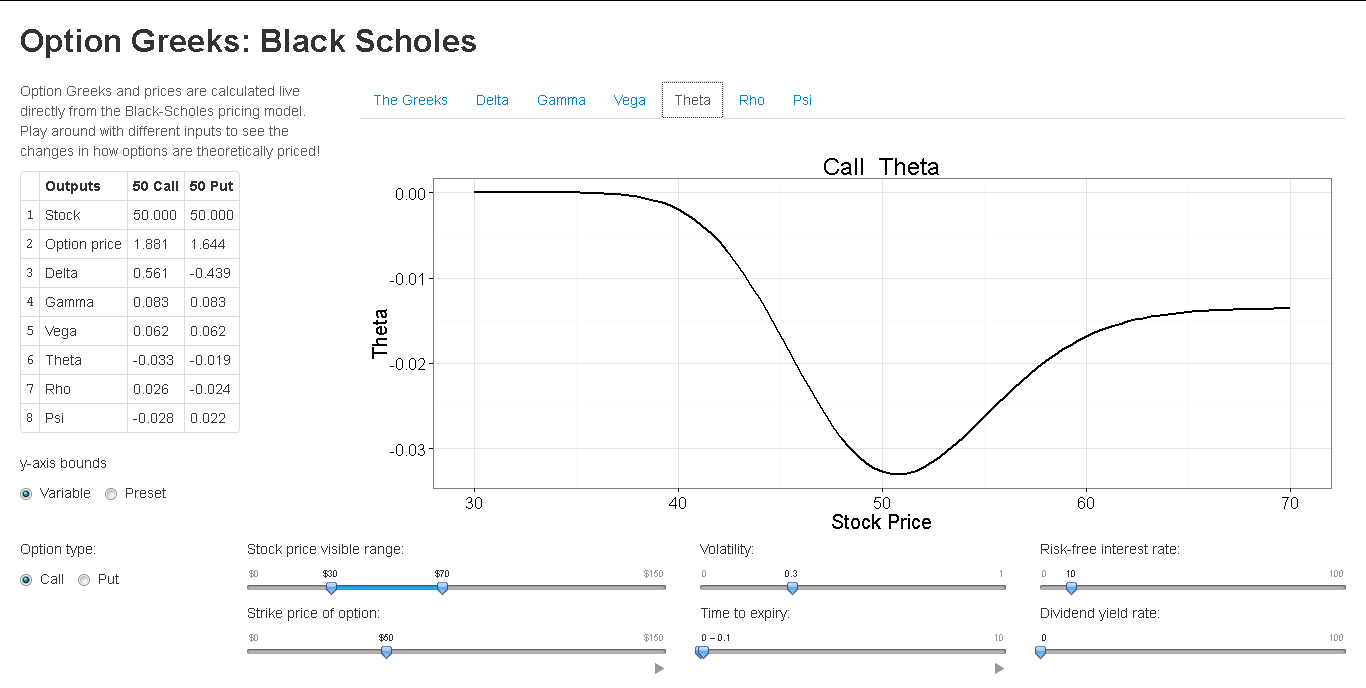Click the Volatility slider handle
Image resolution: width=1366 pixels, height=688 pixels.
click(792, 588)
